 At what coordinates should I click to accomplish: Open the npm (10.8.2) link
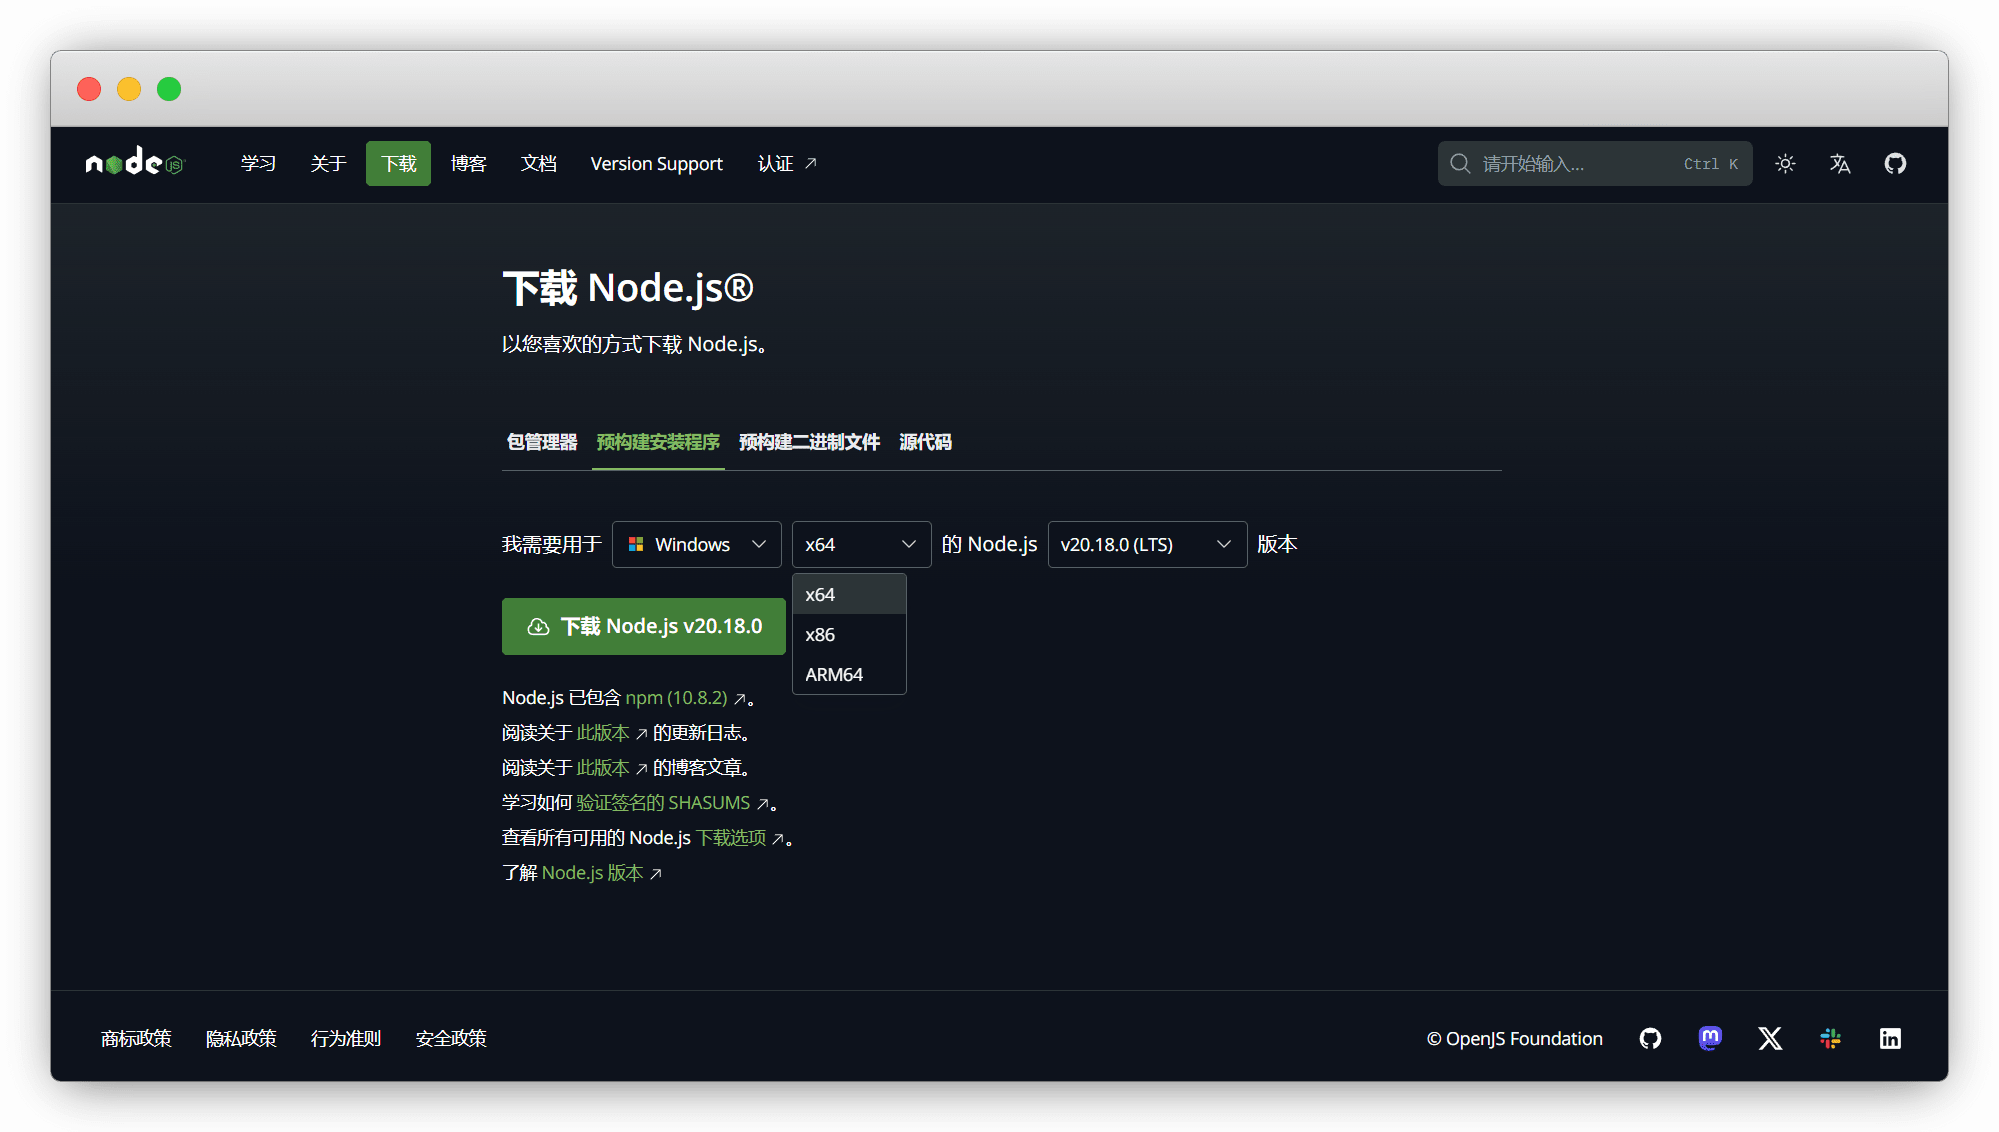[x=676, y=697]
